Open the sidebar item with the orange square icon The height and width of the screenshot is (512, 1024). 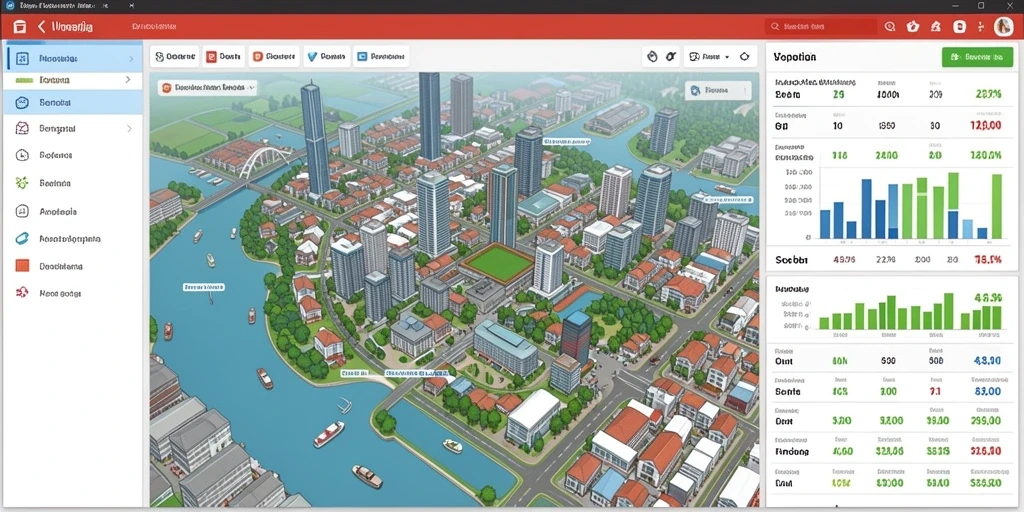73,266
